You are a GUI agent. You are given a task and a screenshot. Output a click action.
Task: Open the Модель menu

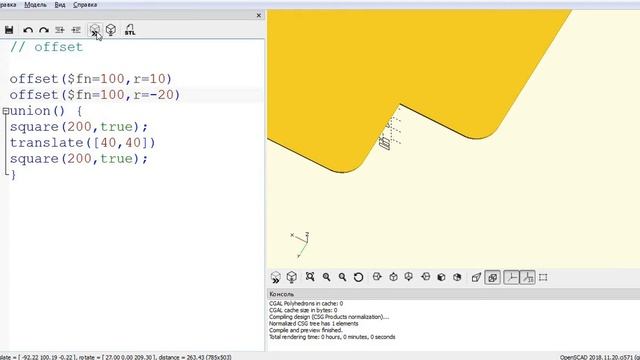(36, 5)
